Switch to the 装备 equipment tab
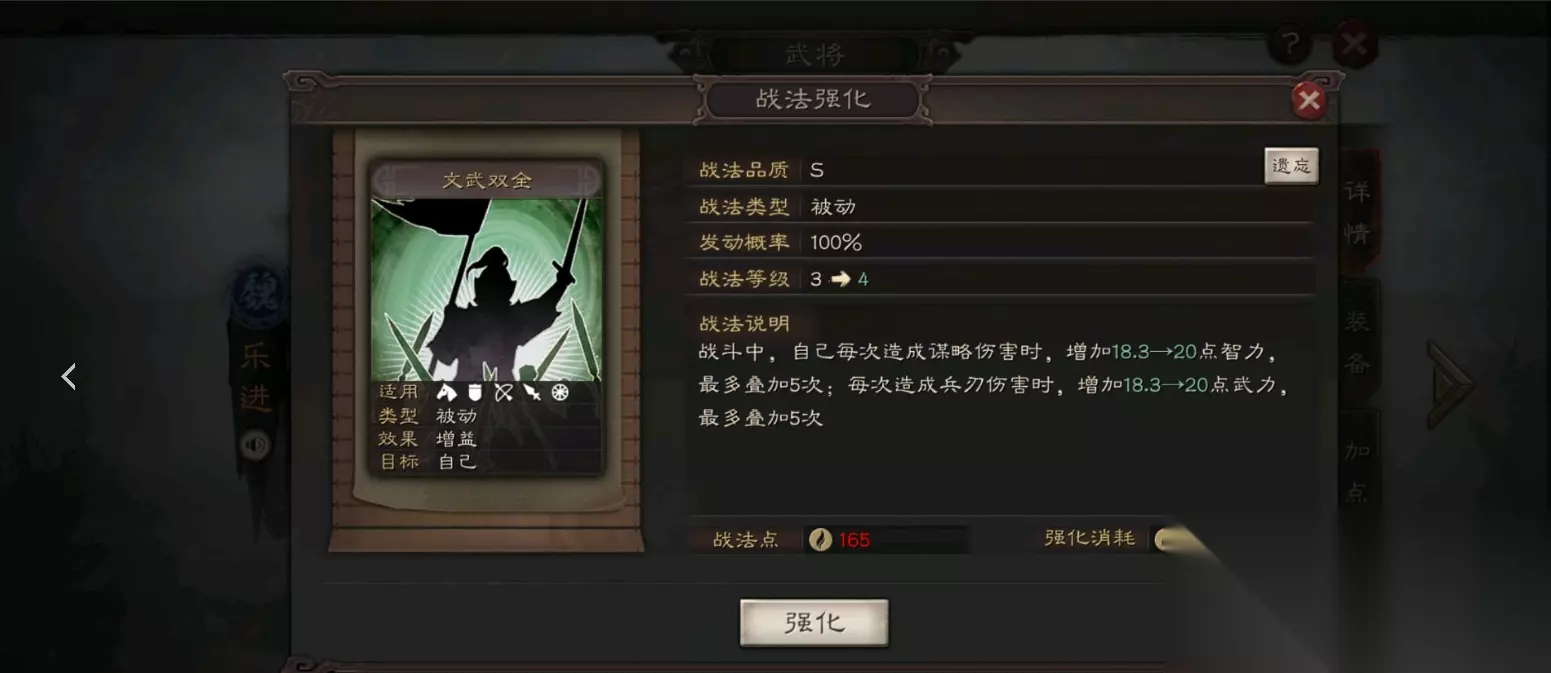This screenshot has width=1551, height=673. (x=1357, y=340)
